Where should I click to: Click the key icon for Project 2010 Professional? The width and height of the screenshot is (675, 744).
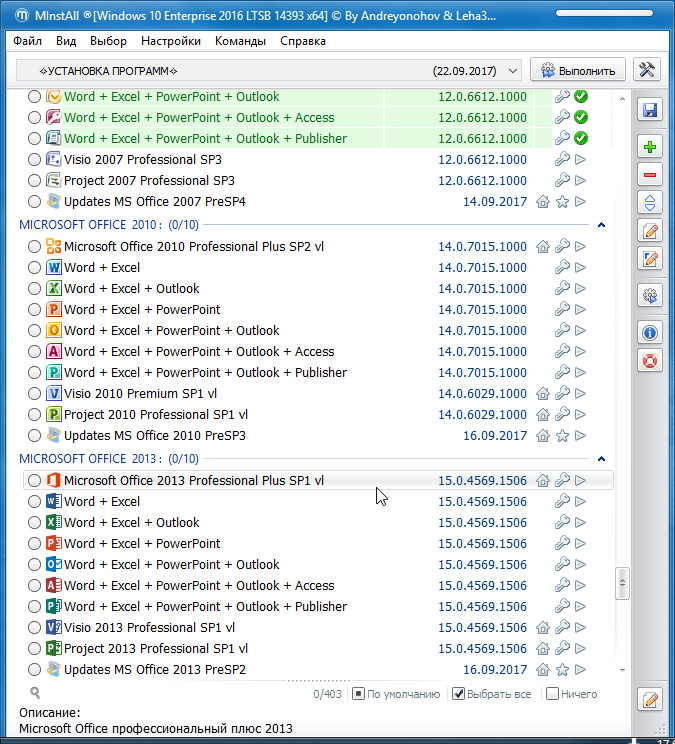[562, 415]
